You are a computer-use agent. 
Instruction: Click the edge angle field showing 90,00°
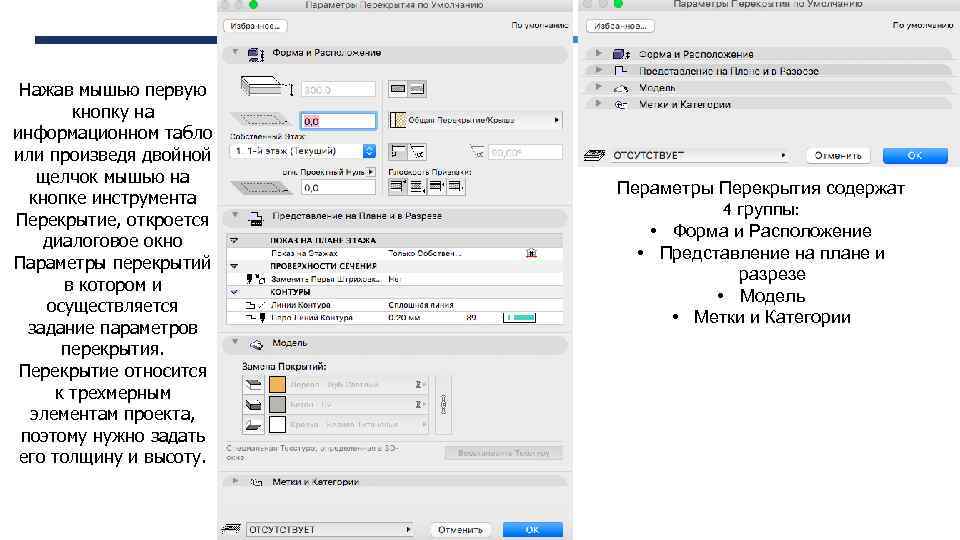click(525, 152)
